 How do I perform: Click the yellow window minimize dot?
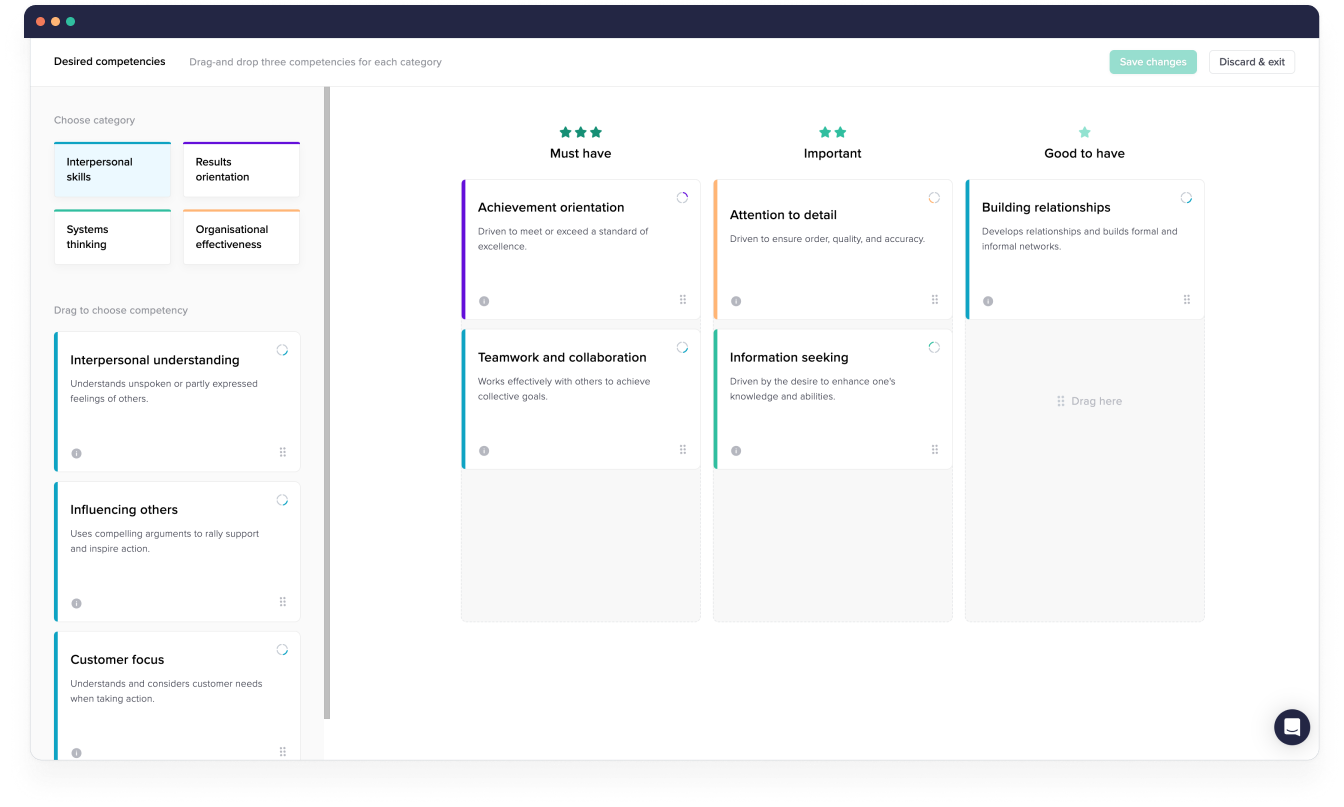pos(56,21)
